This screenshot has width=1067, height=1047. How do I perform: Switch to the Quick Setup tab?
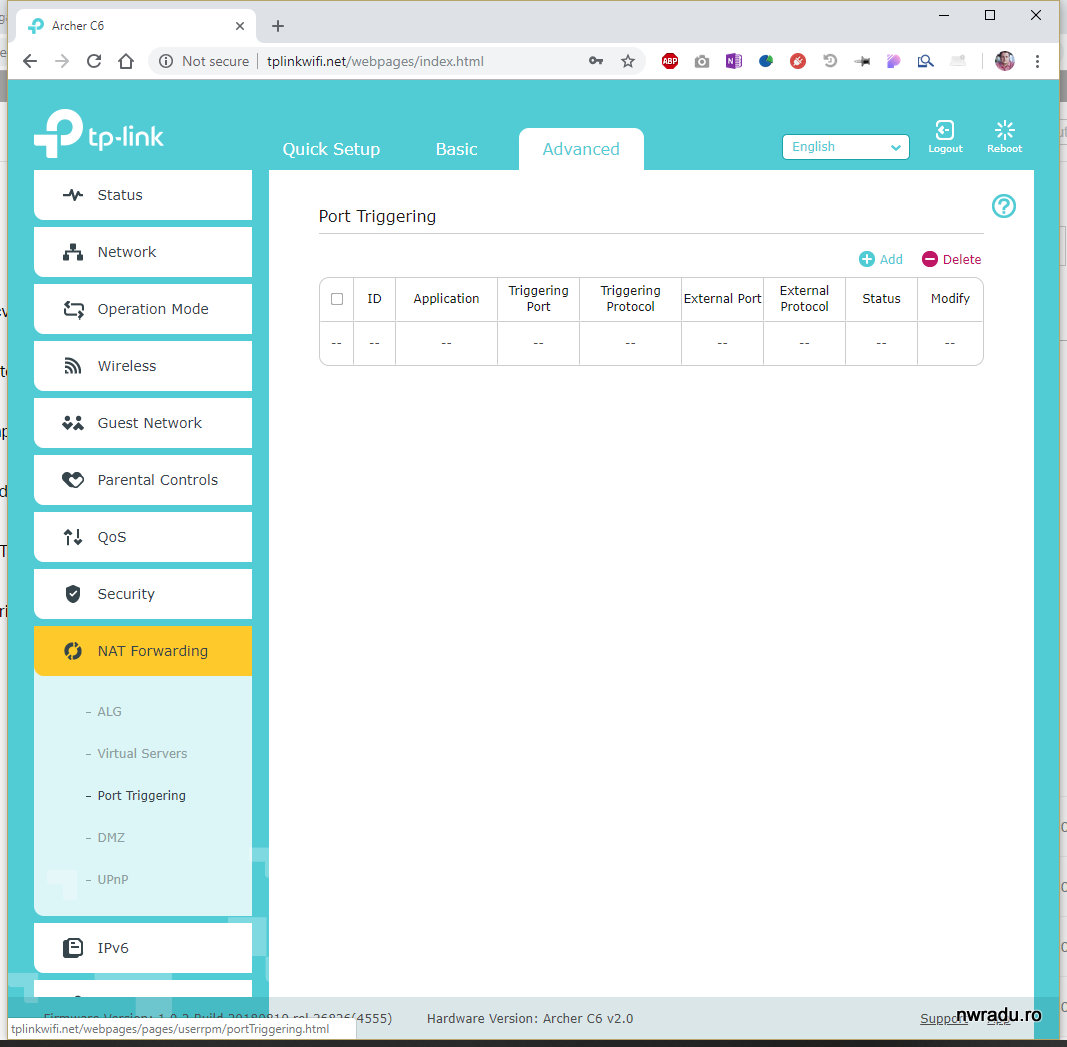pyautogui.click(x=331, y=149)
